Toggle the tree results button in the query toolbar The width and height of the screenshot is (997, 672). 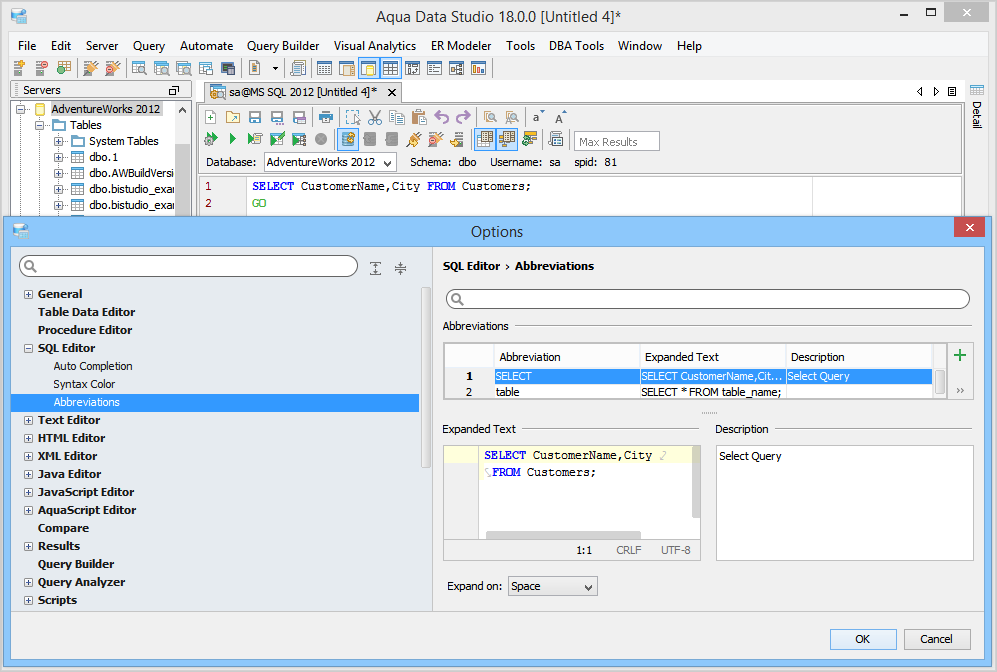click(x=507, y=139)
